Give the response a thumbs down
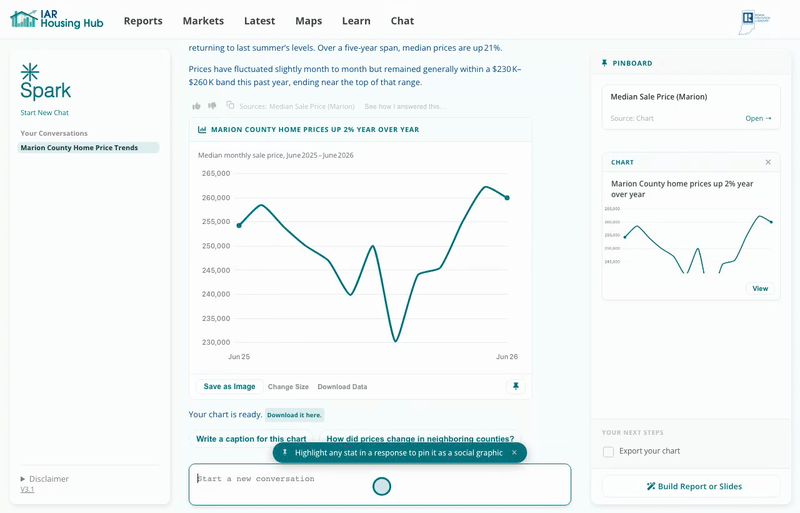The height and width of the screenshot is (513, 800). (x=212, y=106)
